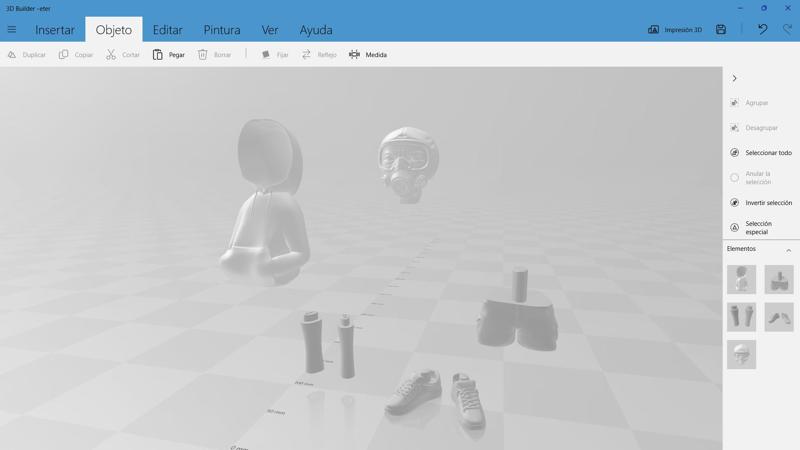
Task: Select the Objeto tab
Action: pyautogui.click(x=113, y=30)
